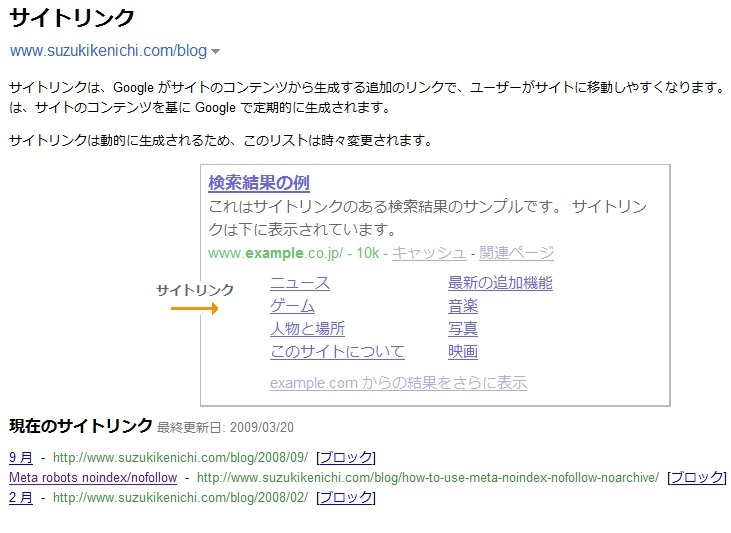Click the www.example.co.jp/ - 10k green URL text
The width and height of the screenshot is (731, 533).
coord(294,253)
